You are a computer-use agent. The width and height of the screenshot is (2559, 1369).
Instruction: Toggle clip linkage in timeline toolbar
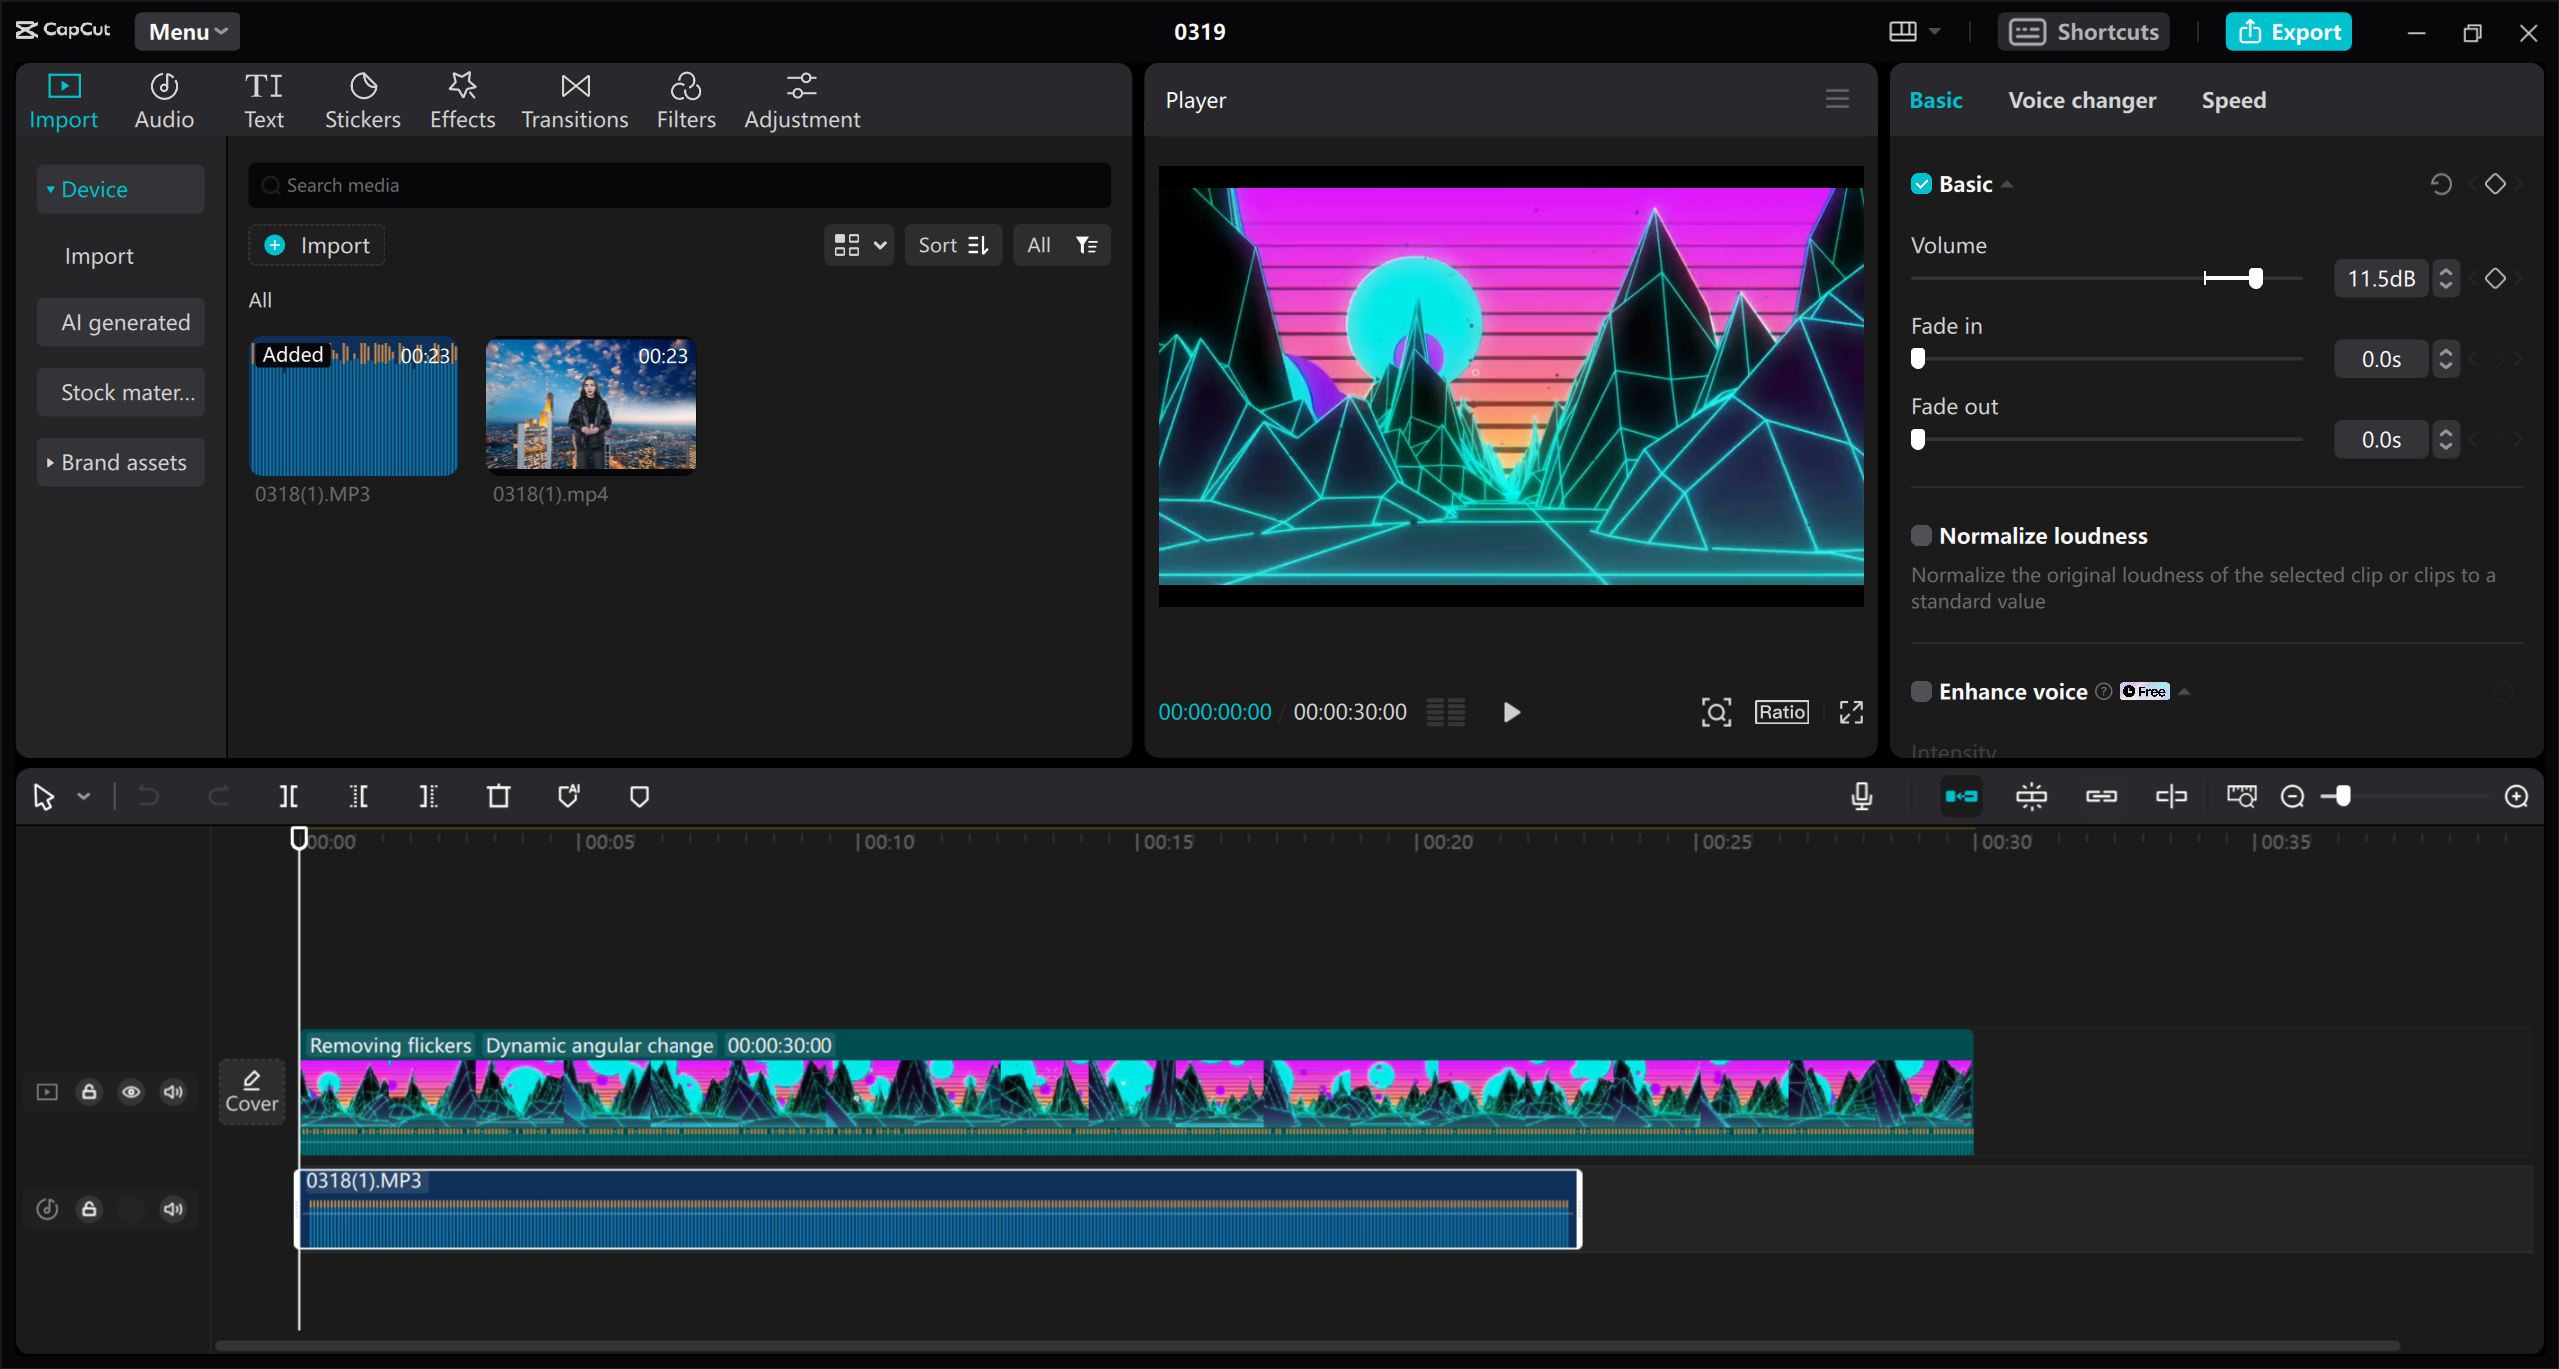click(x=2101, y=796)
